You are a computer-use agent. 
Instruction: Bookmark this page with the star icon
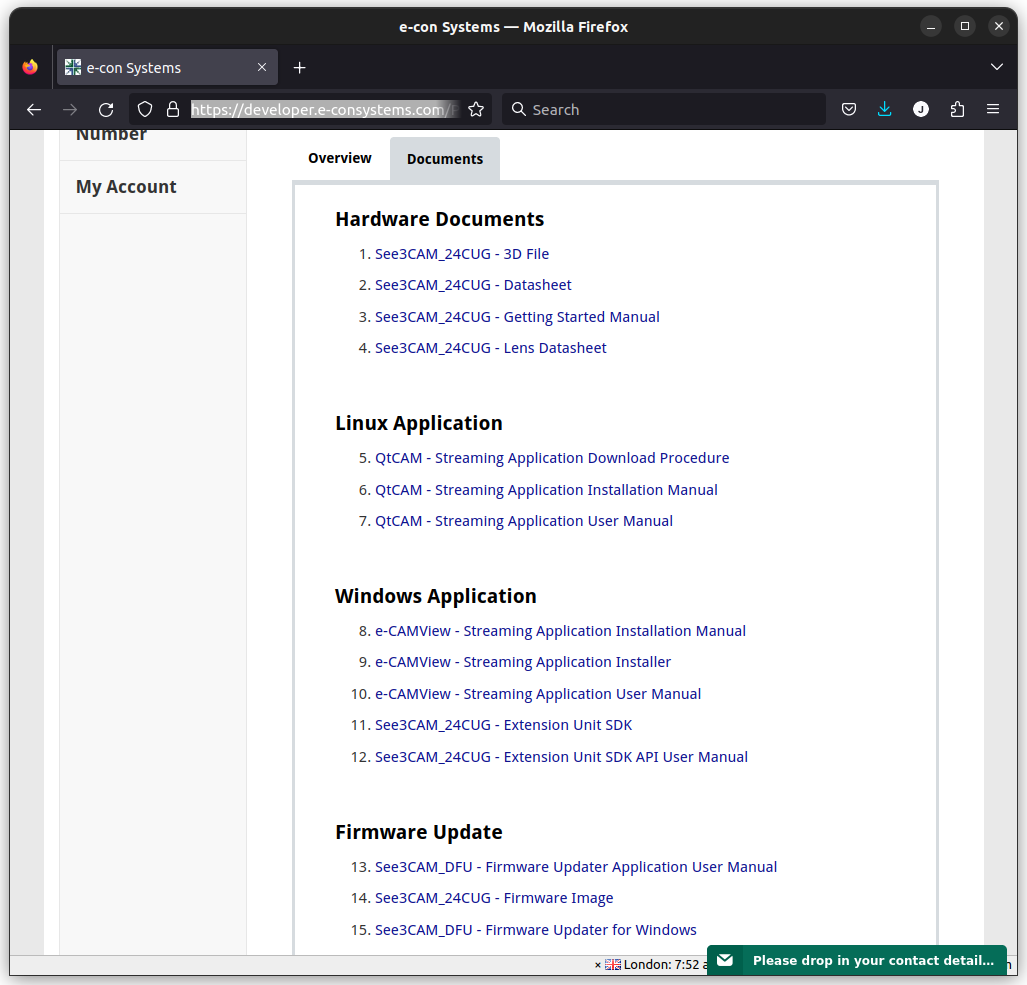(x=476, y=109)
